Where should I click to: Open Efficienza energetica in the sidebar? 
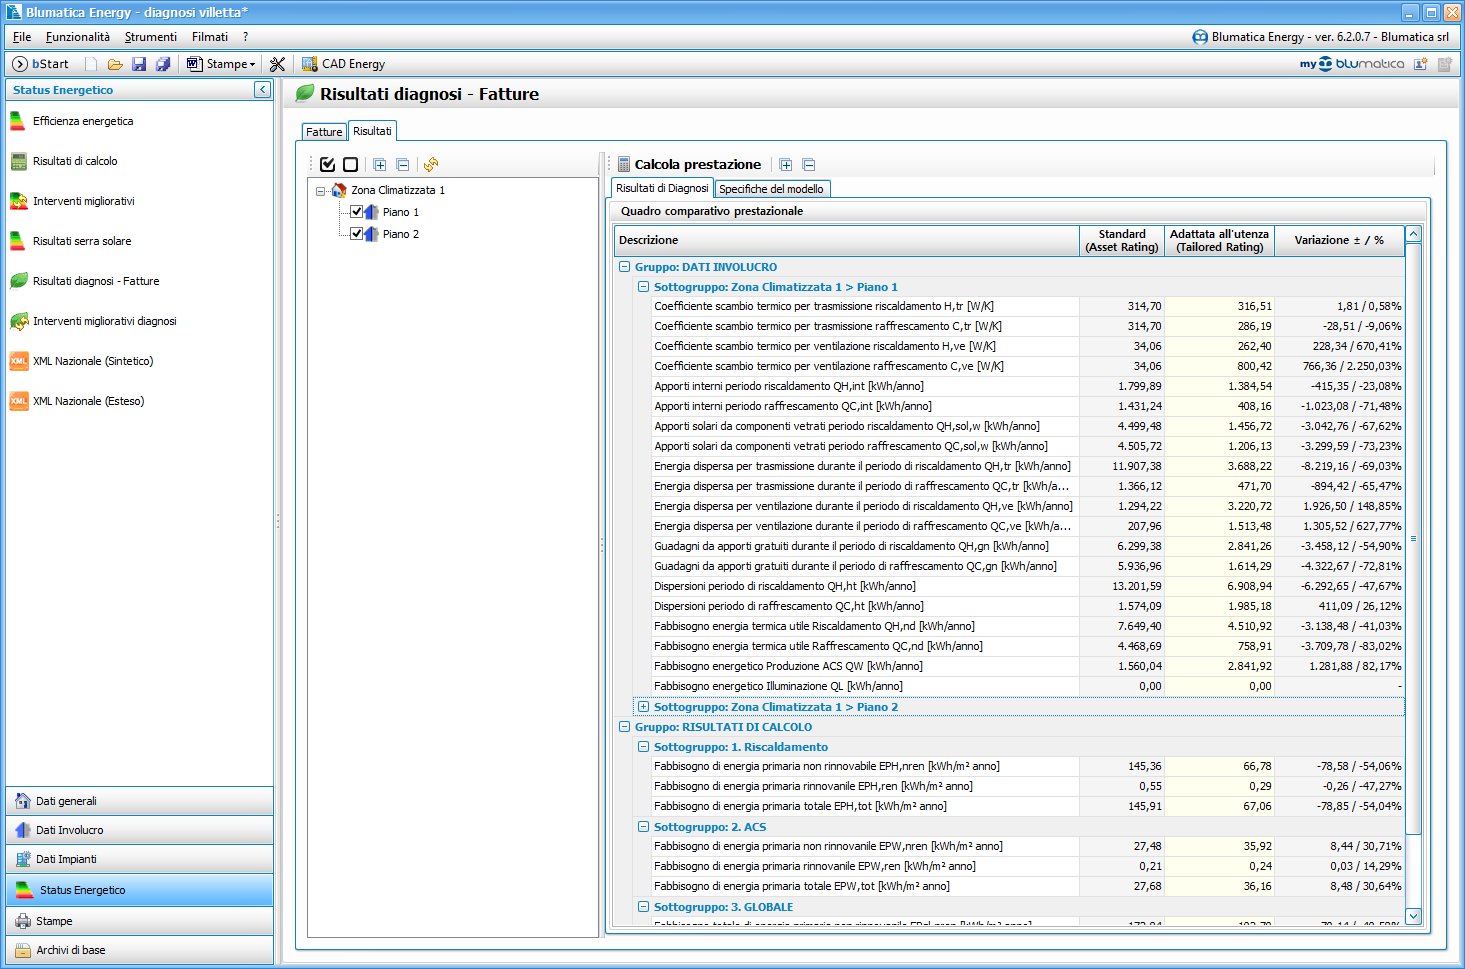pos(83,121)
